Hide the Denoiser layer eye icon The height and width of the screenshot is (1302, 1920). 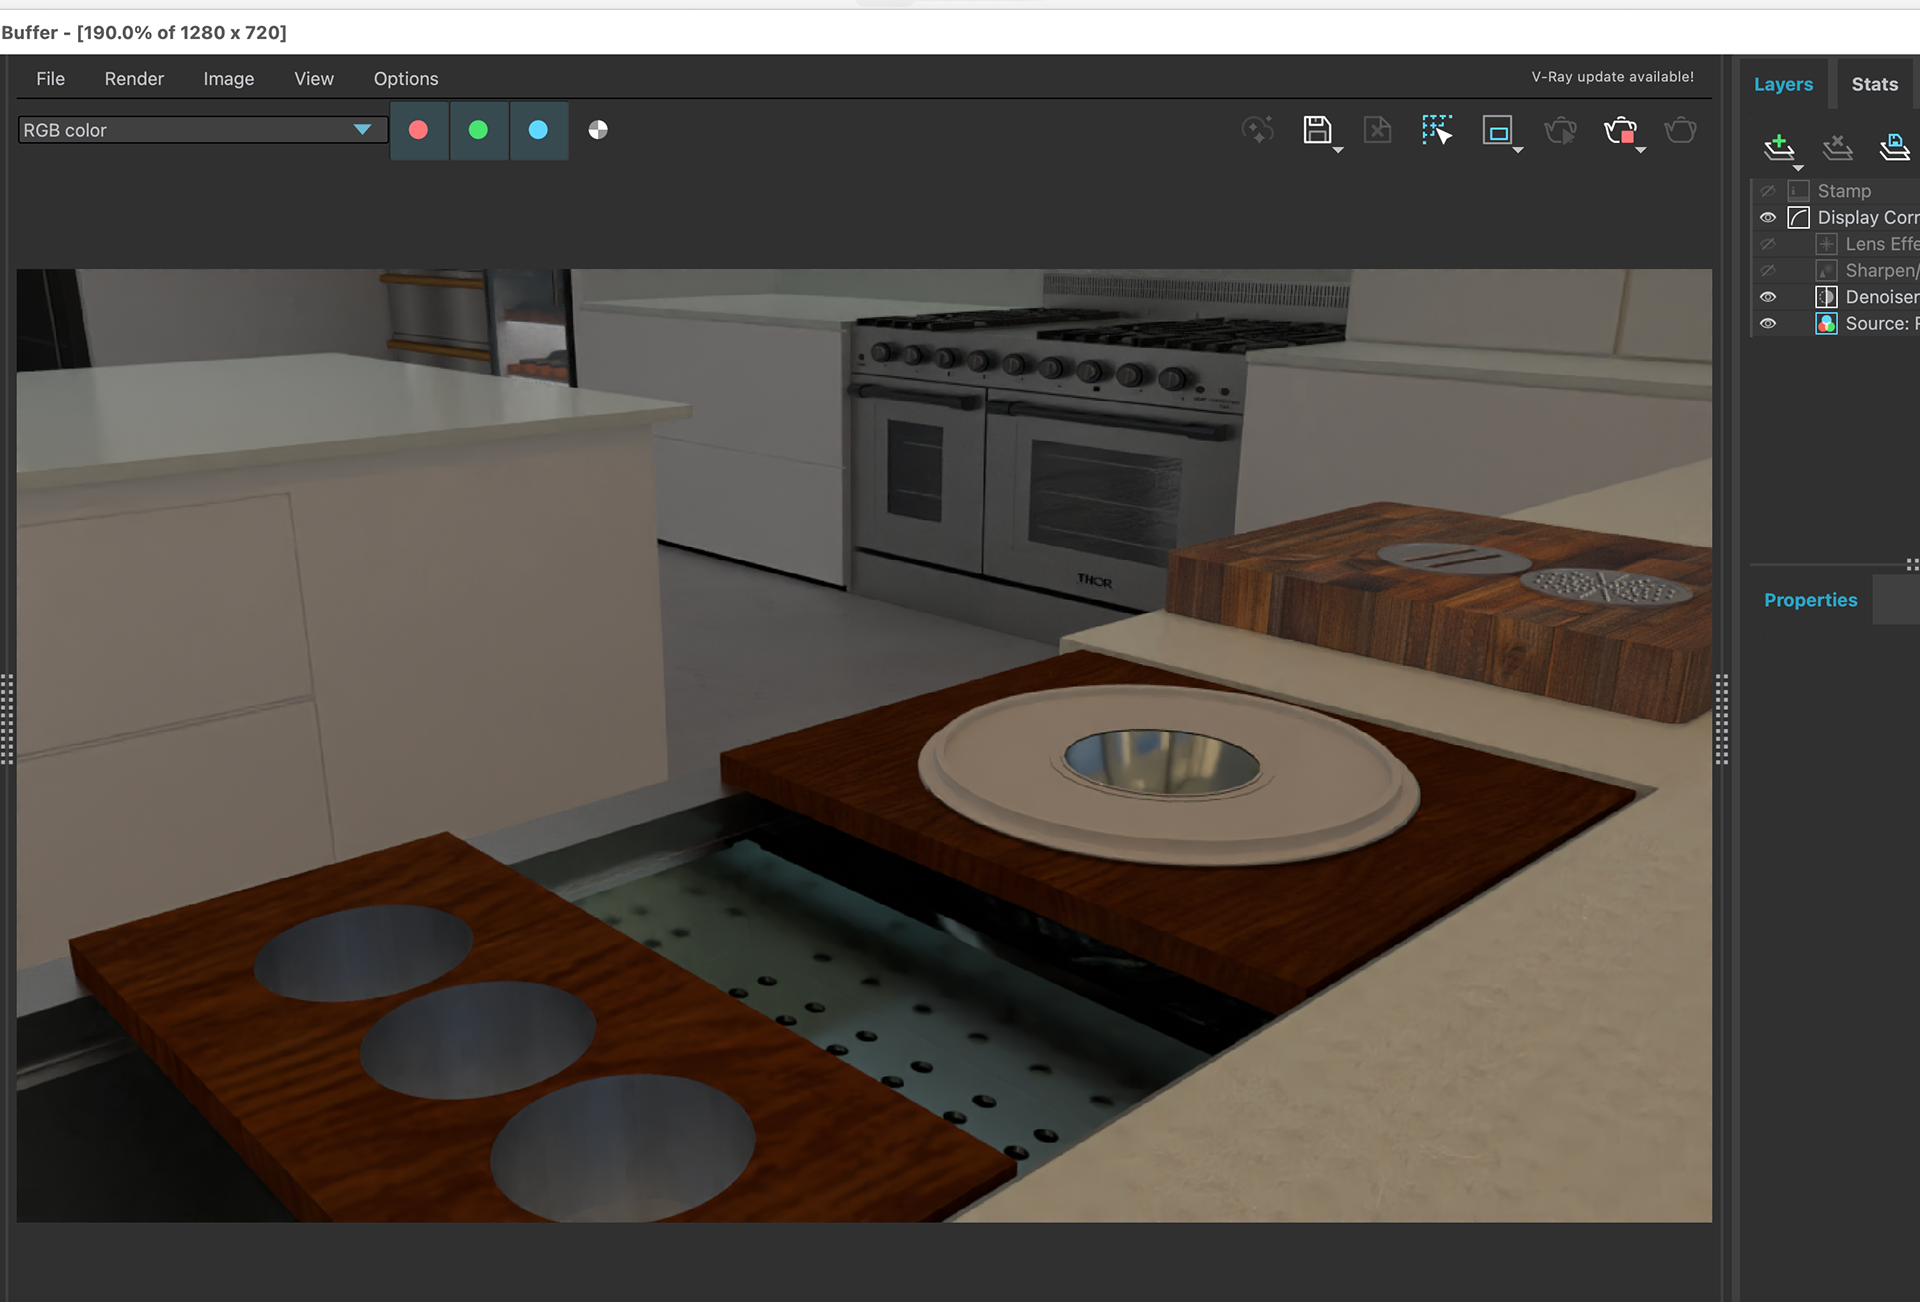coord(1768,297)
